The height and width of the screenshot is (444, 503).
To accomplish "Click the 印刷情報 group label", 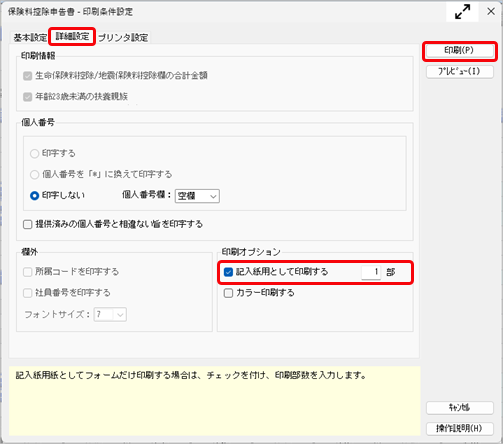I will coord(38,56).
